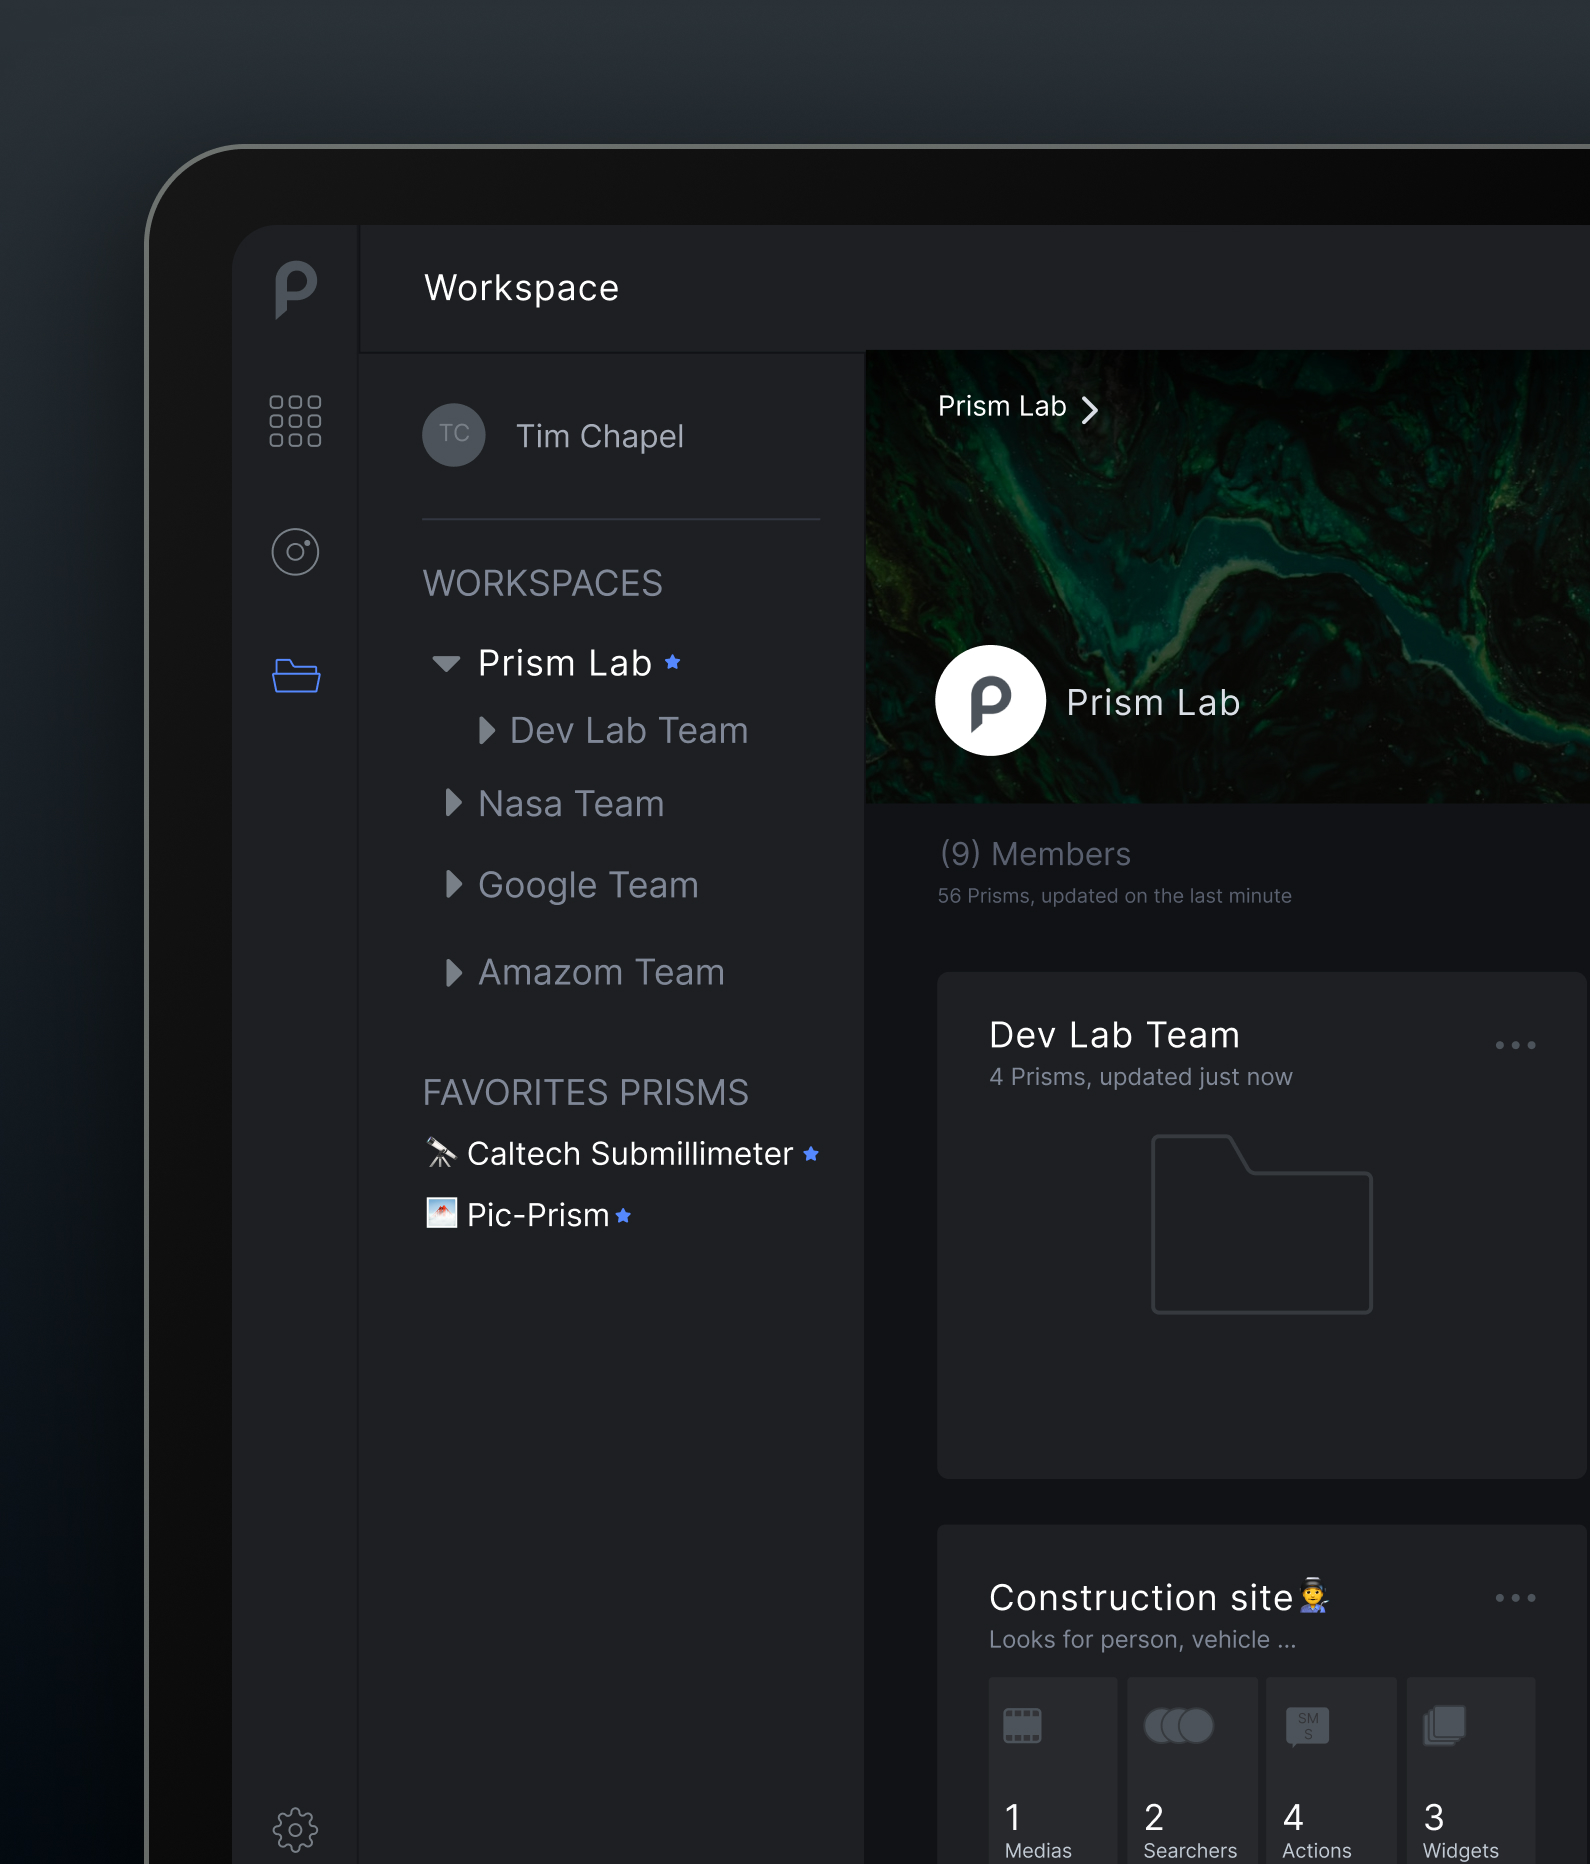This screenshot has width=1590, height=1864.
Task: Select Prism Lab in workspaces tree
Action: (x=565, y=663)
